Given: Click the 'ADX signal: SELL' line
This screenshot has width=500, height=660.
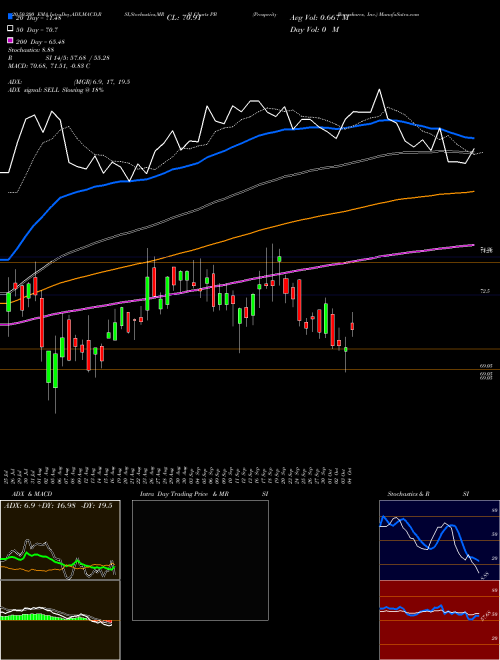Looking at the screenshot, I should pyautogui.click(x=56, y=90).
